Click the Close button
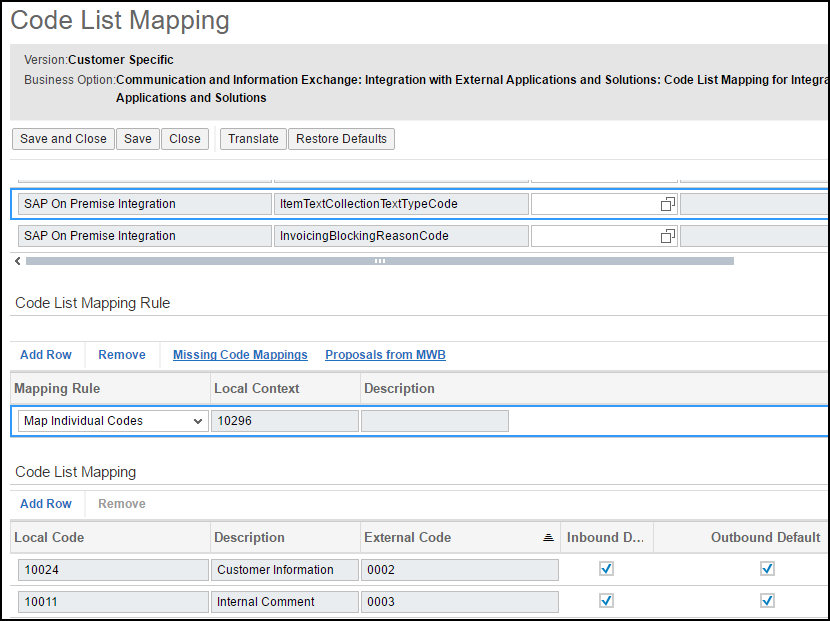Screen dimensions: 830x621 click(185, 139)
